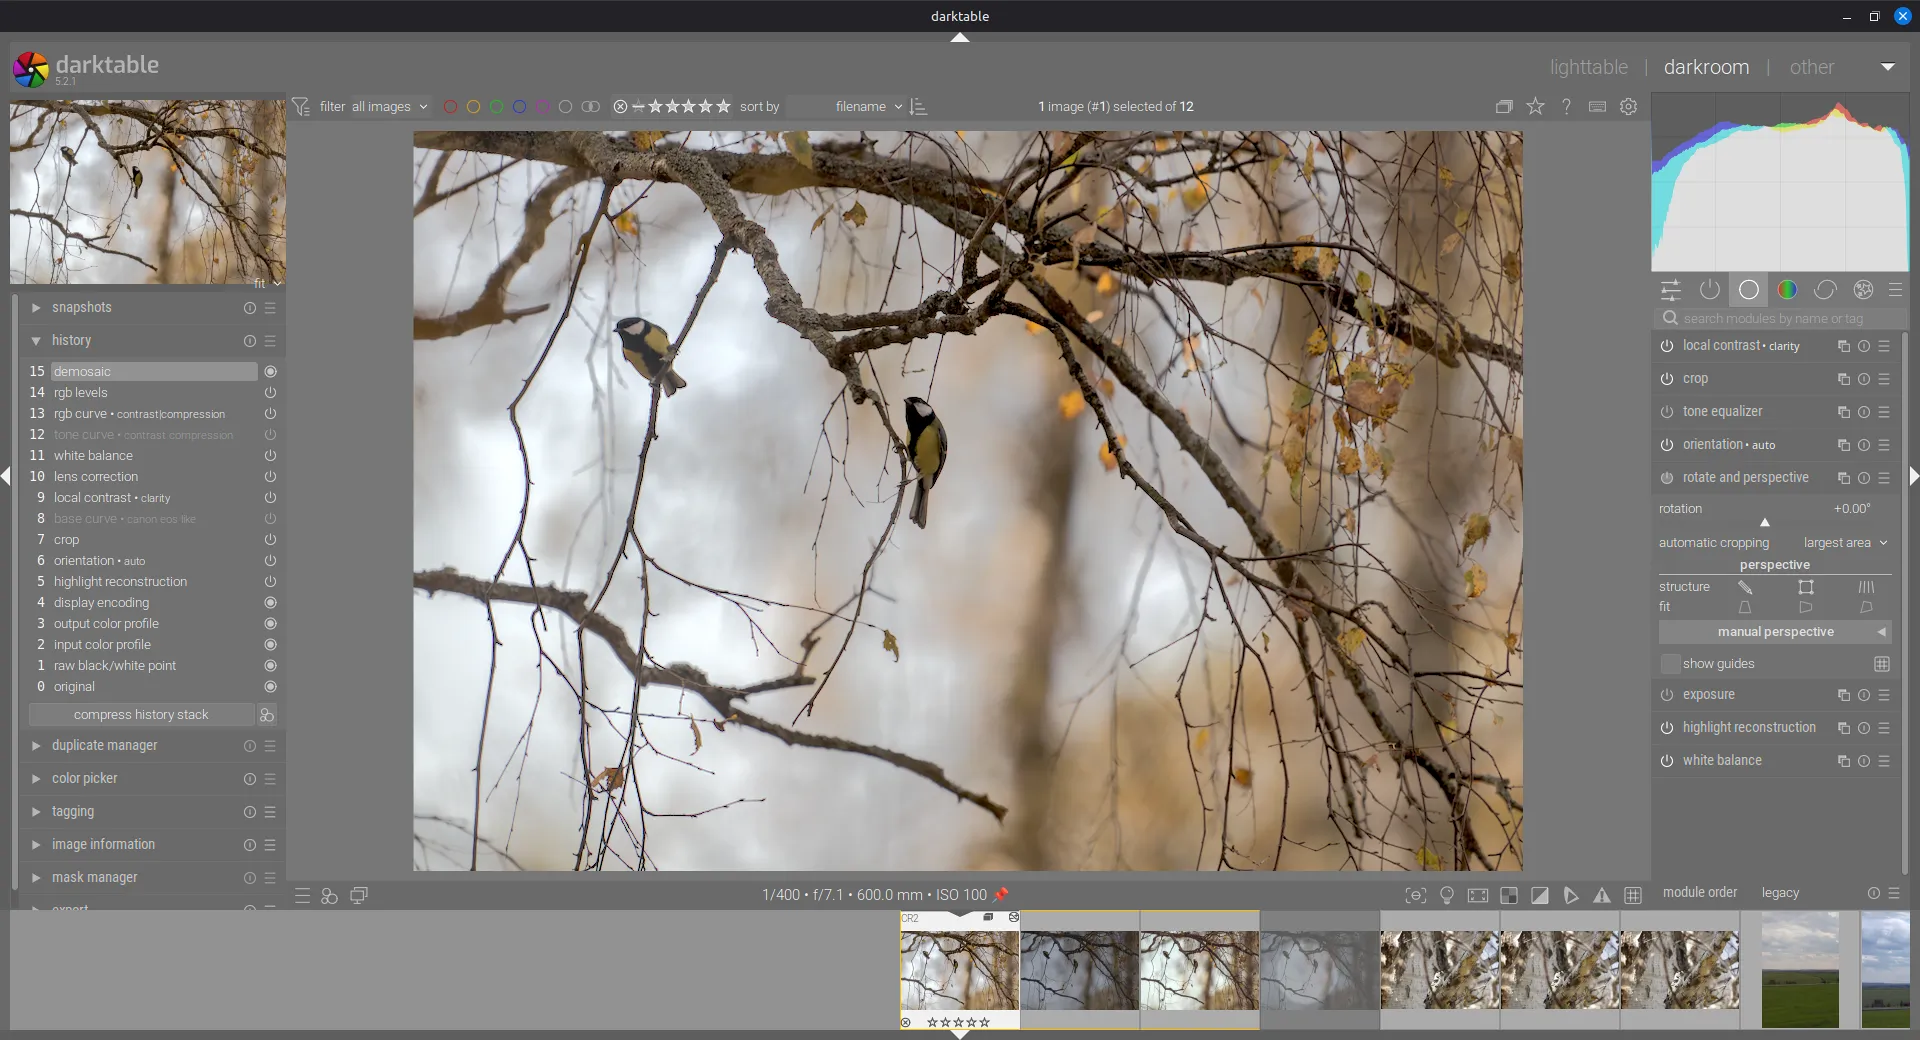This screenshot has height=1040, width=1920.
Task: Toggle the local contrast module off
Action: point(1666,346)
